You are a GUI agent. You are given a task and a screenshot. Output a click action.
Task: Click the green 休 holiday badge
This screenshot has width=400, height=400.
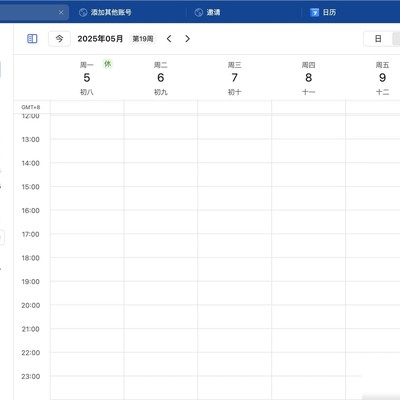107,64
